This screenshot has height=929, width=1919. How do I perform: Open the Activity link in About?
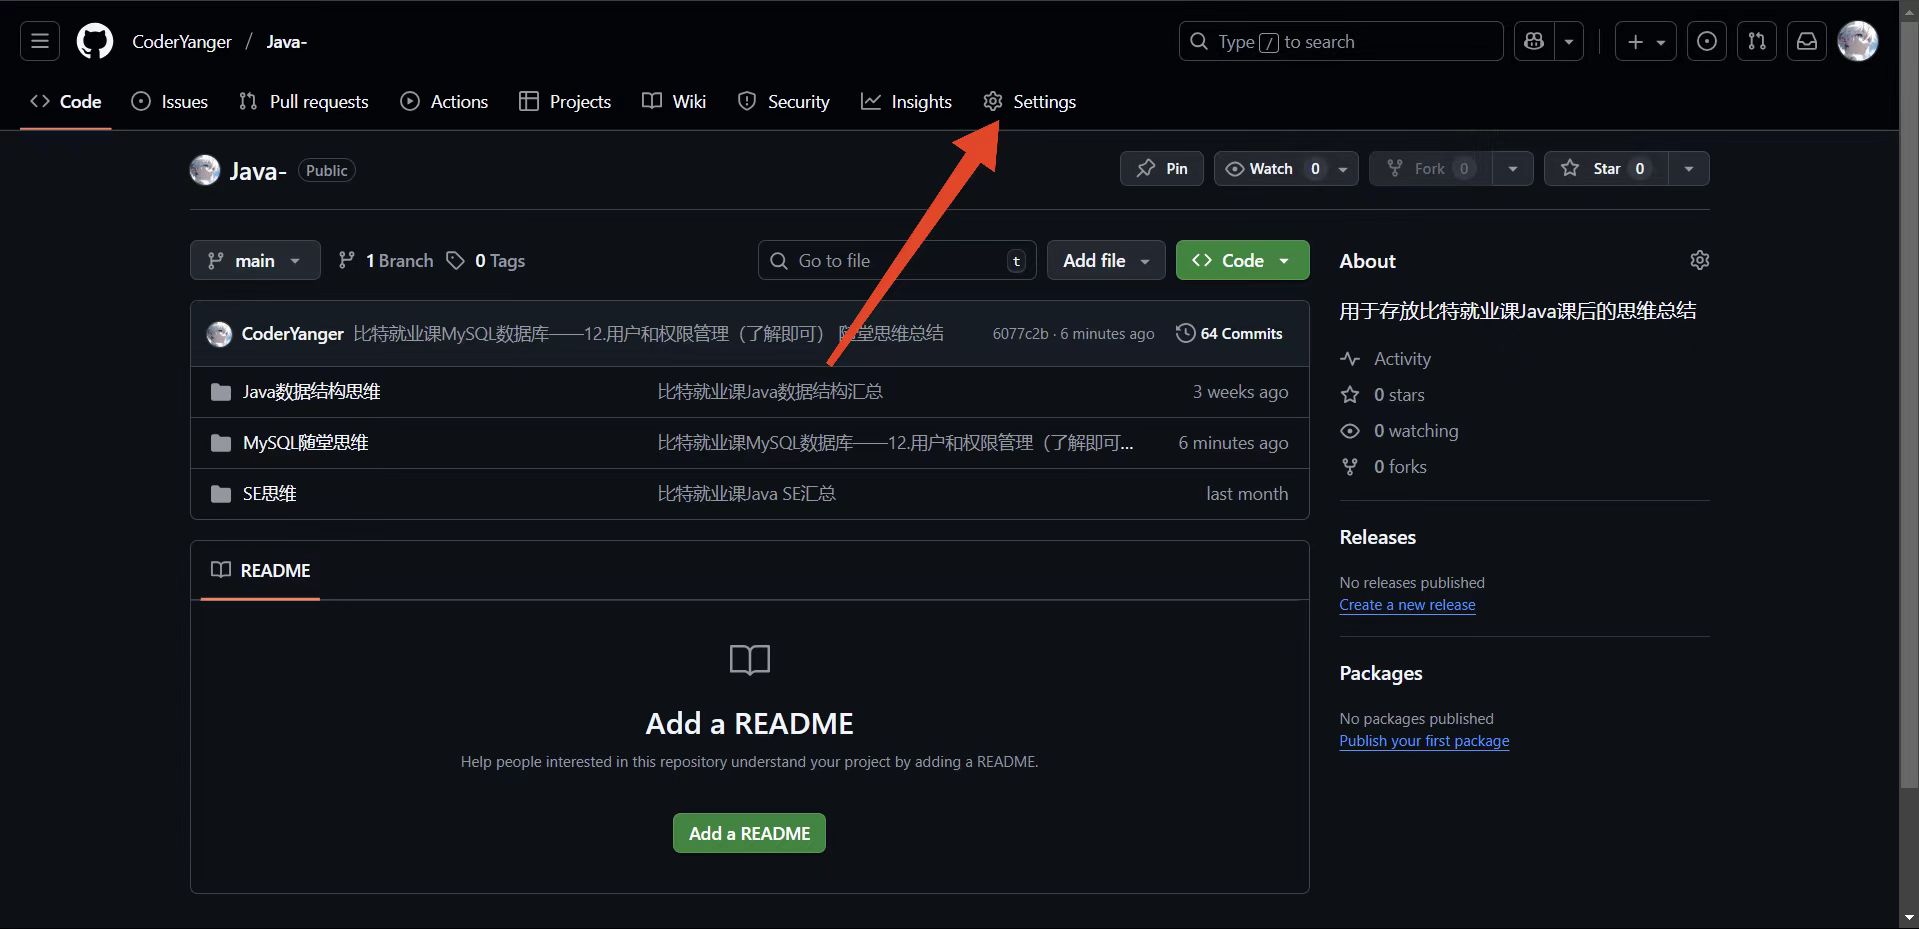(x=1386, y=359)
